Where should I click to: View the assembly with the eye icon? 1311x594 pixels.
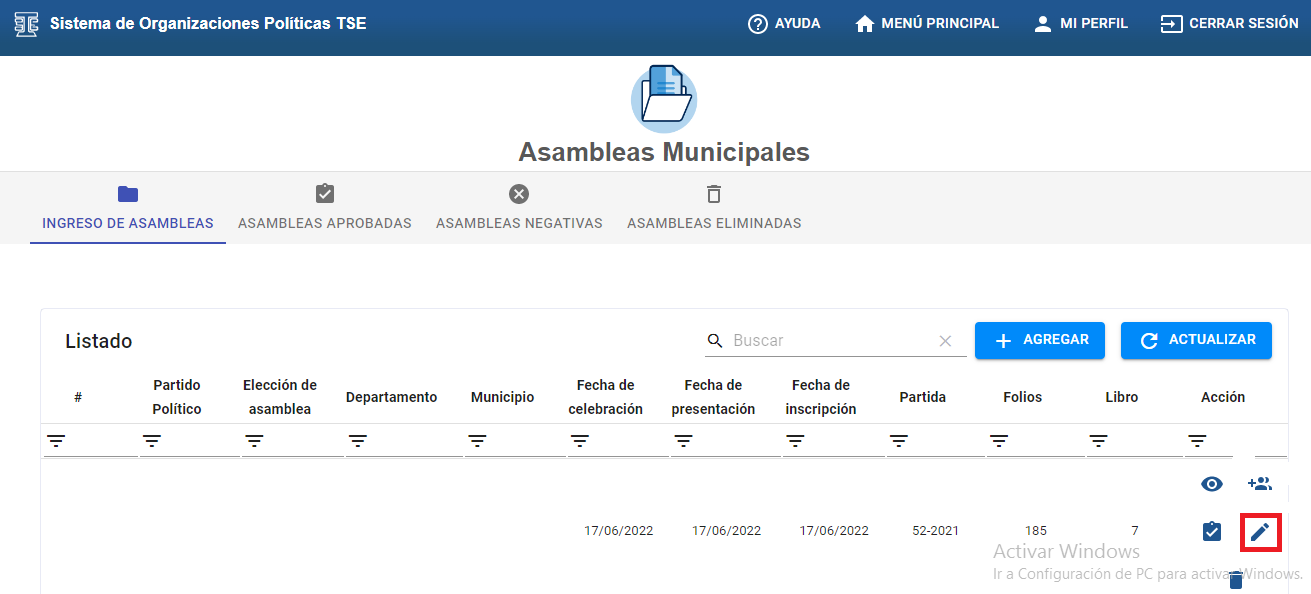[1212, 484]
